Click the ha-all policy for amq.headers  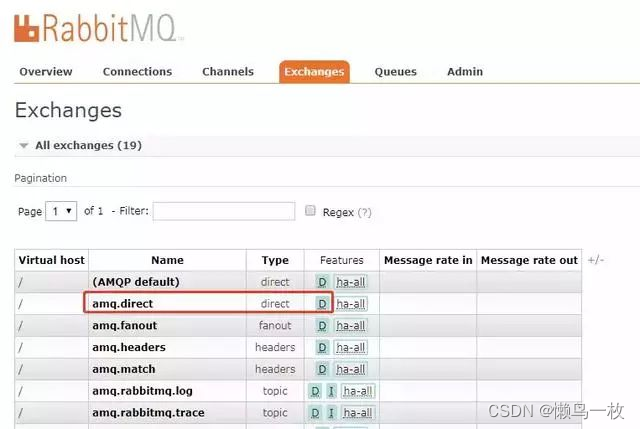tap(351, 347)
